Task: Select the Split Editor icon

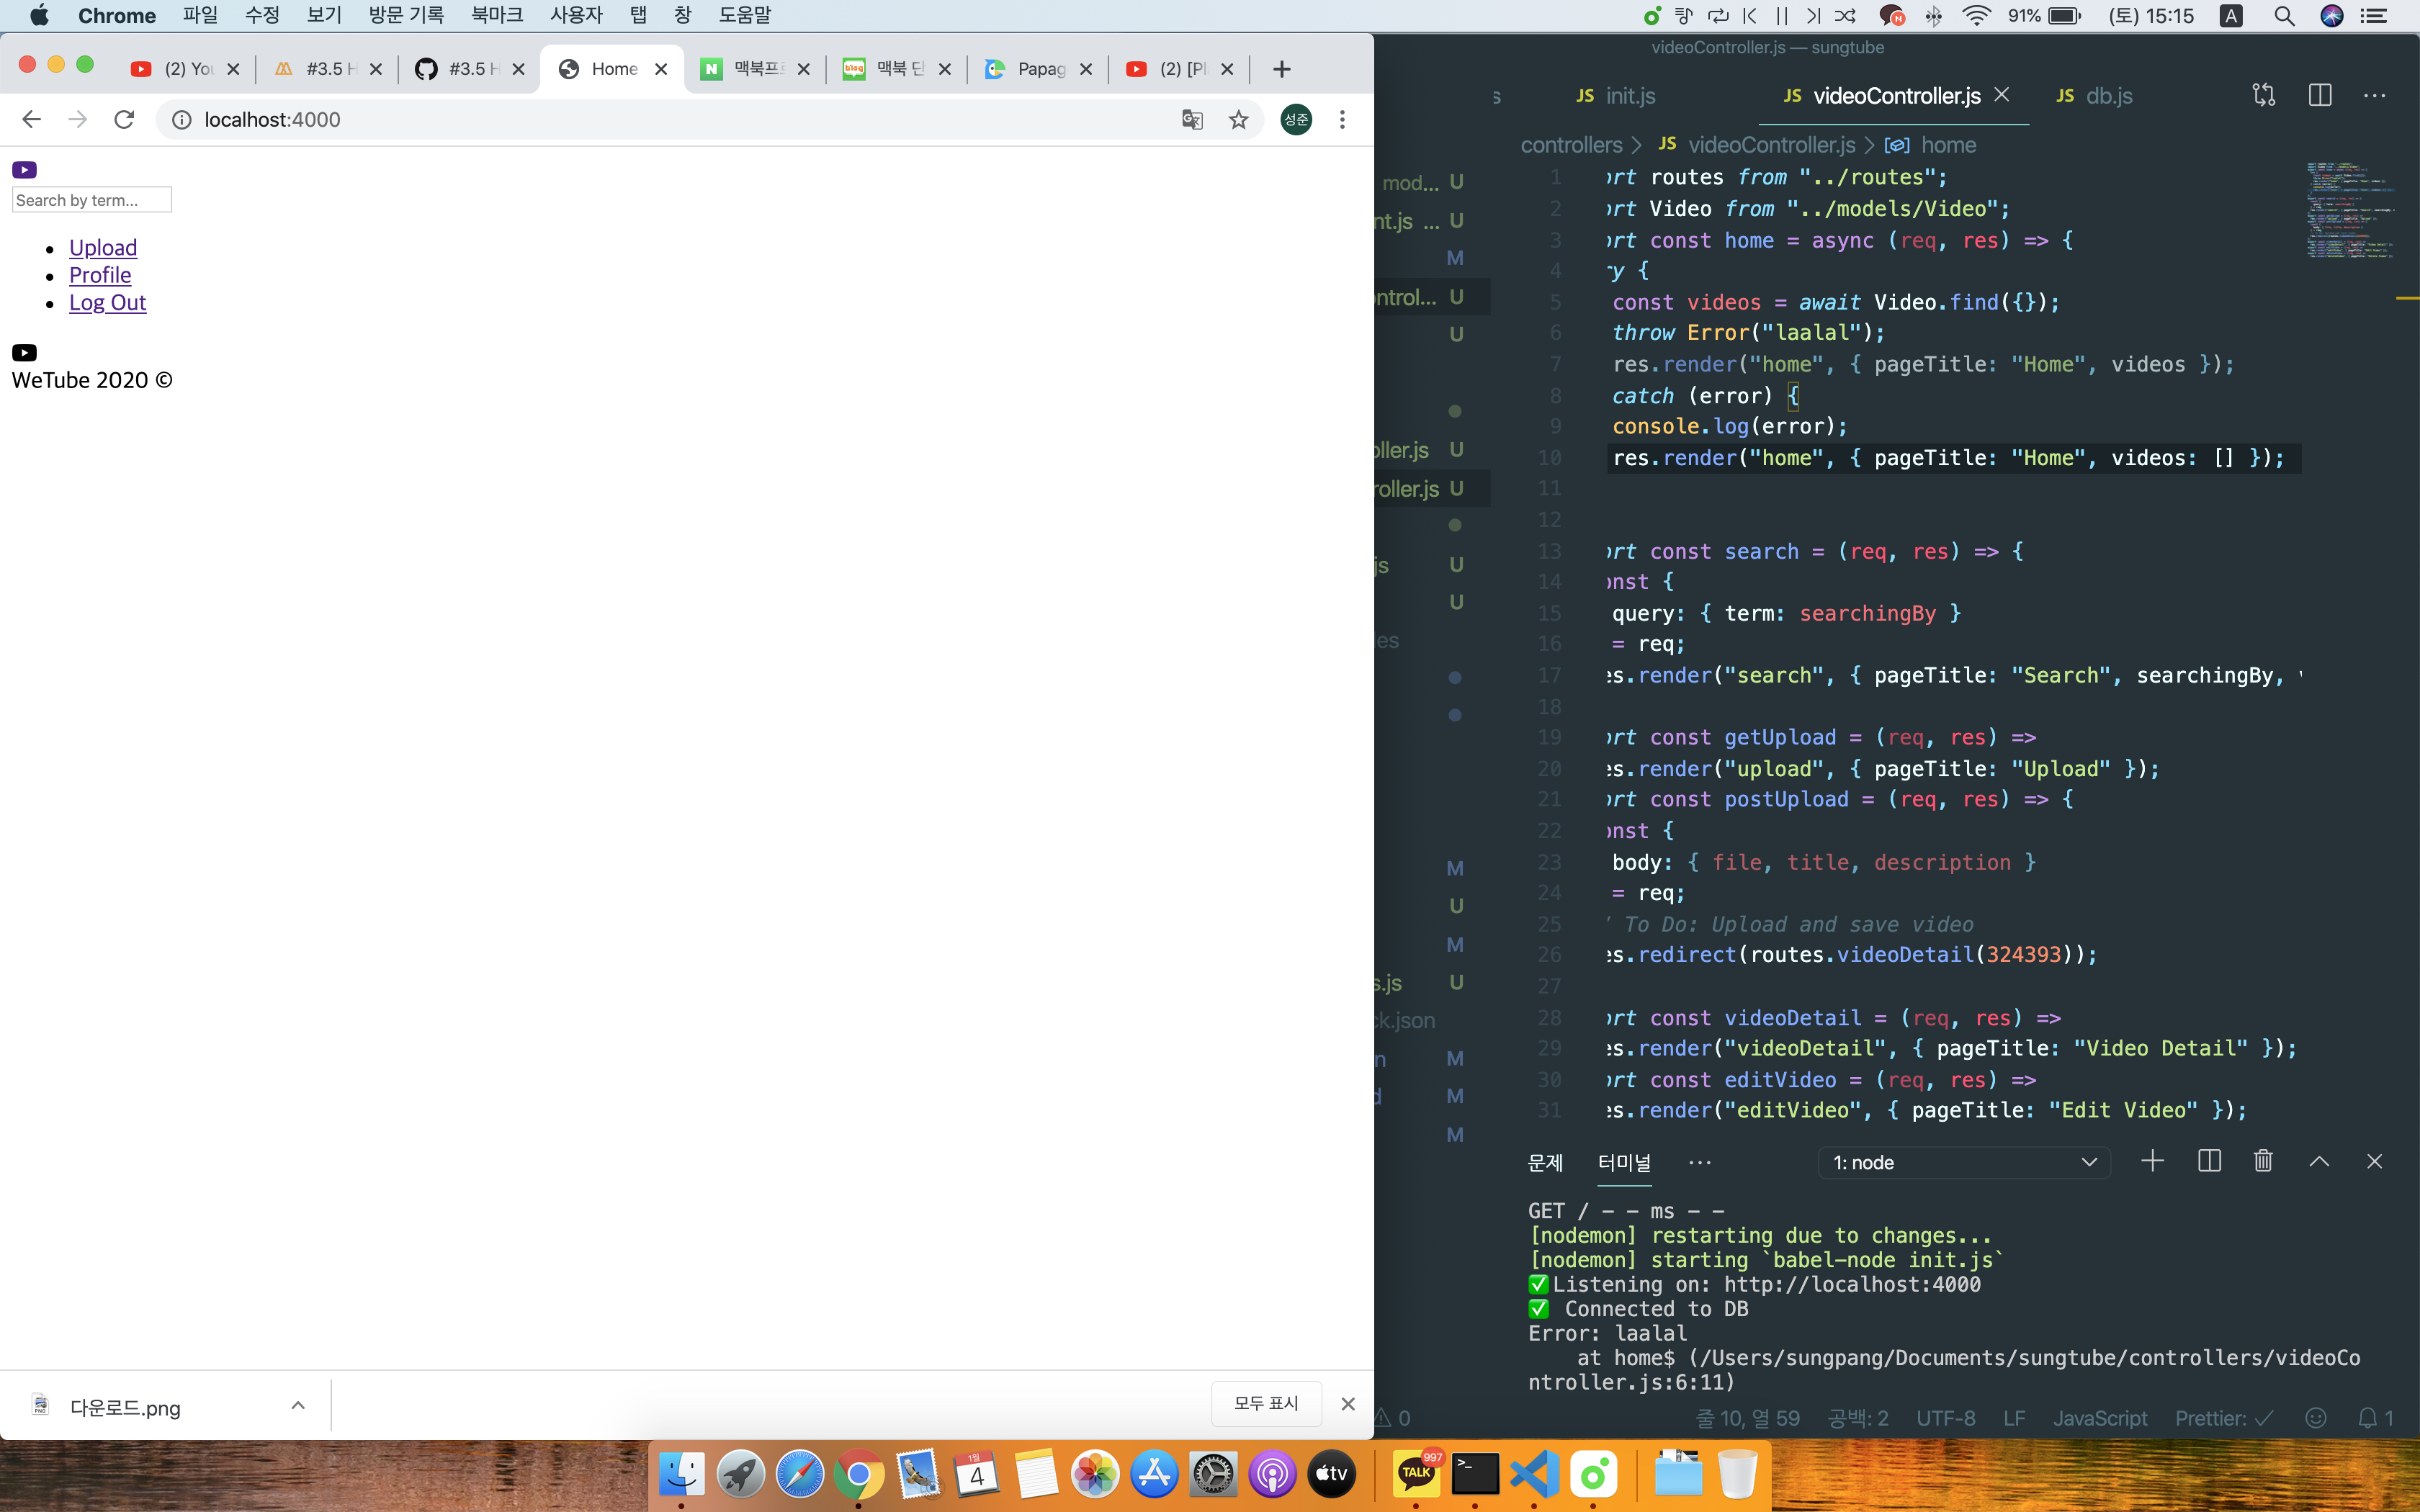Action: pyautogui.click(x=2319, y=95)
